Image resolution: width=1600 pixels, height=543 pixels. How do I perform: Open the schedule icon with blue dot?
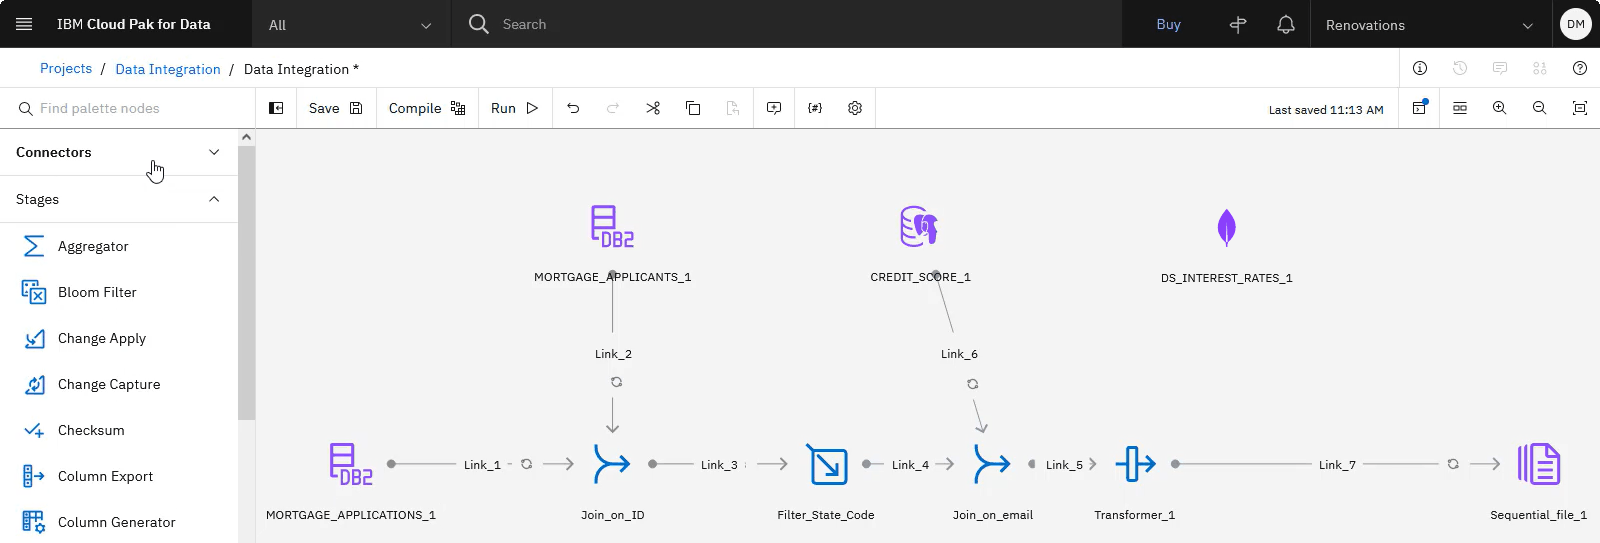click(x=1420, y=108)
